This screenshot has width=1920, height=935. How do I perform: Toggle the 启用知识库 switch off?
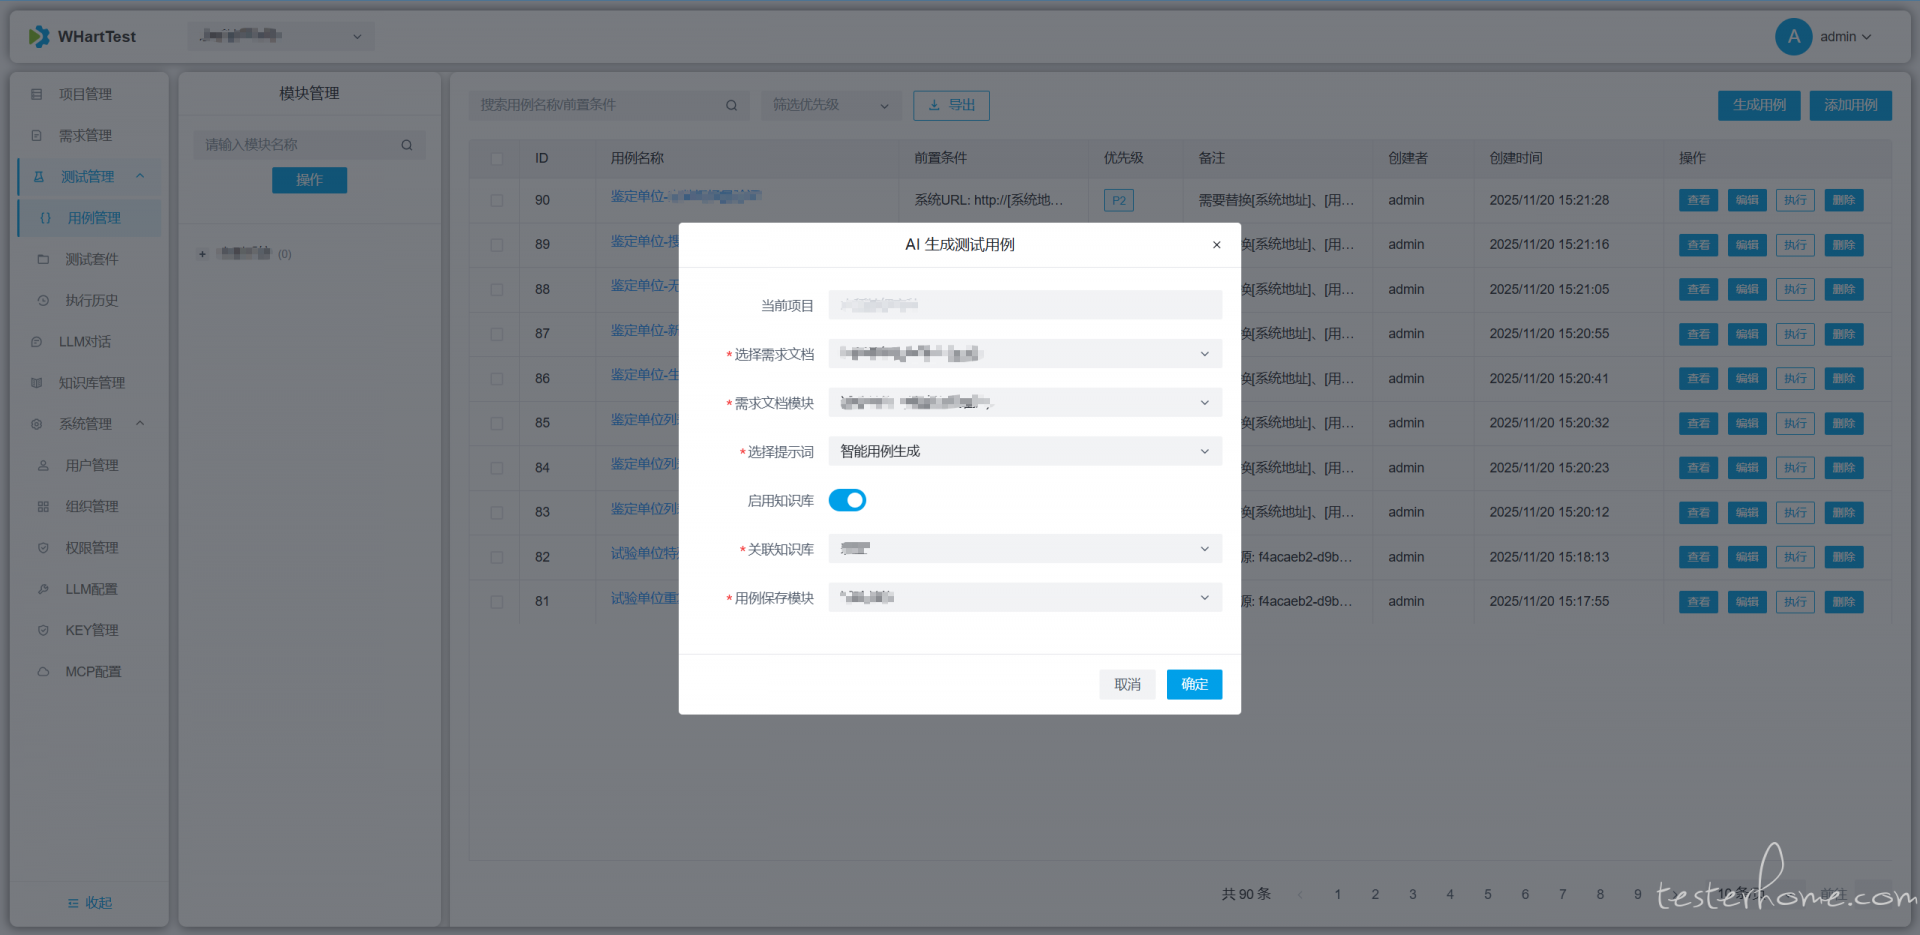point(847,500)
